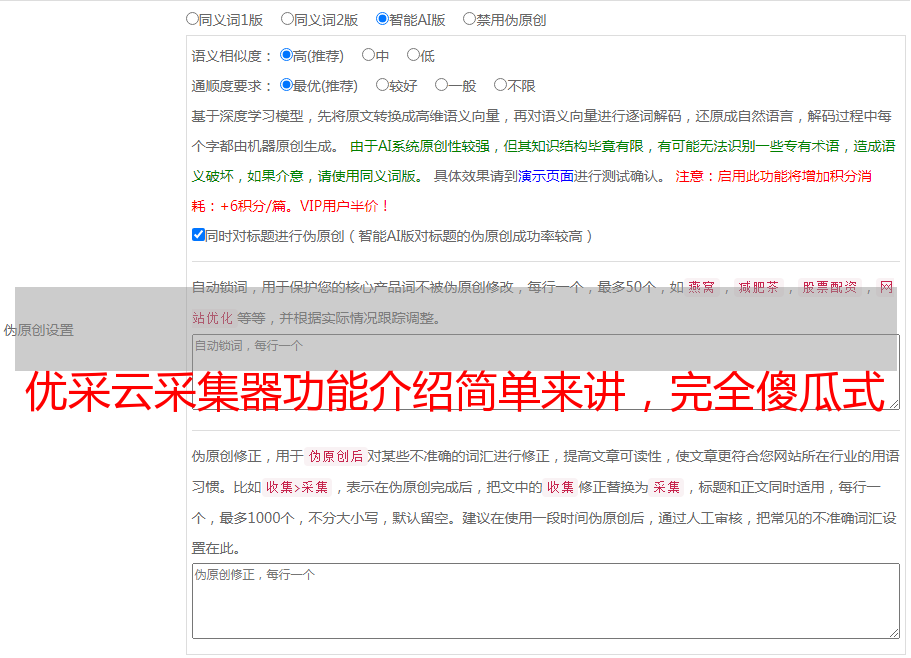Click the 收集>采集 example code tag
The width and height of the screenshot is (911, 658).
pos(297,487)
